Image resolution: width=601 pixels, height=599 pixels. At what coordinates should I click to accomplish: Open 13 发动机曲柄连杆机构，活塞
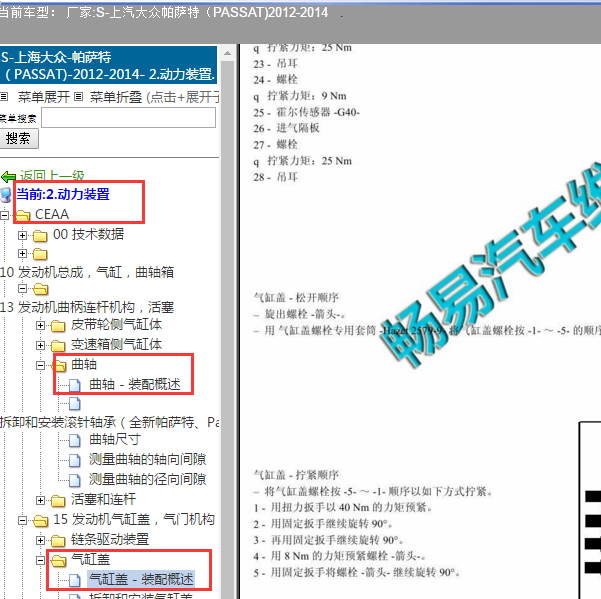click(x=87, y=307)
